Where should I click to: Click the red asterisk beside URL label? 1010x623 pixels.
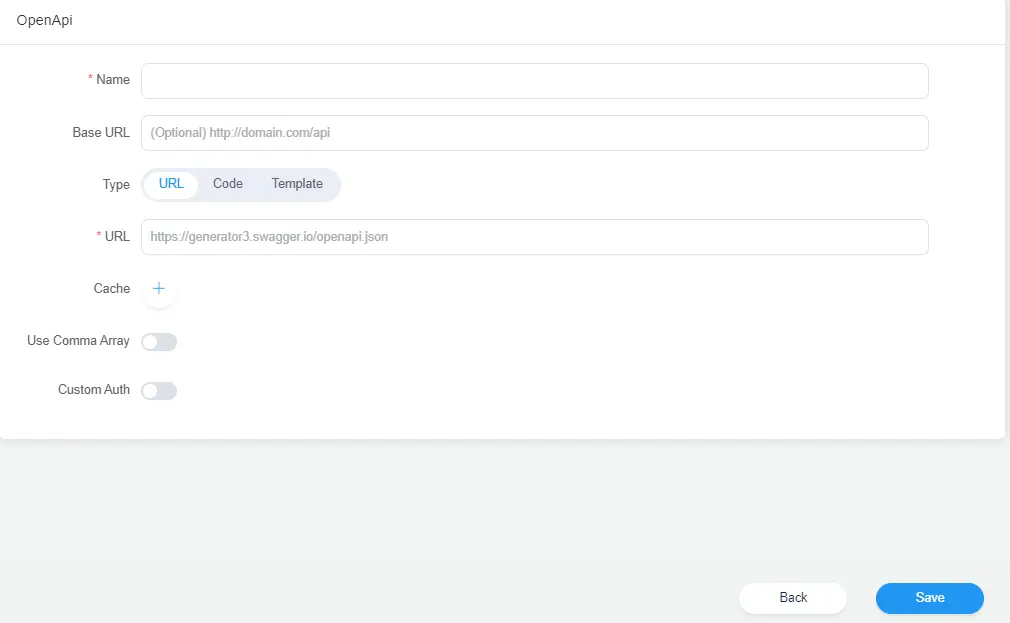coord(99,237)
